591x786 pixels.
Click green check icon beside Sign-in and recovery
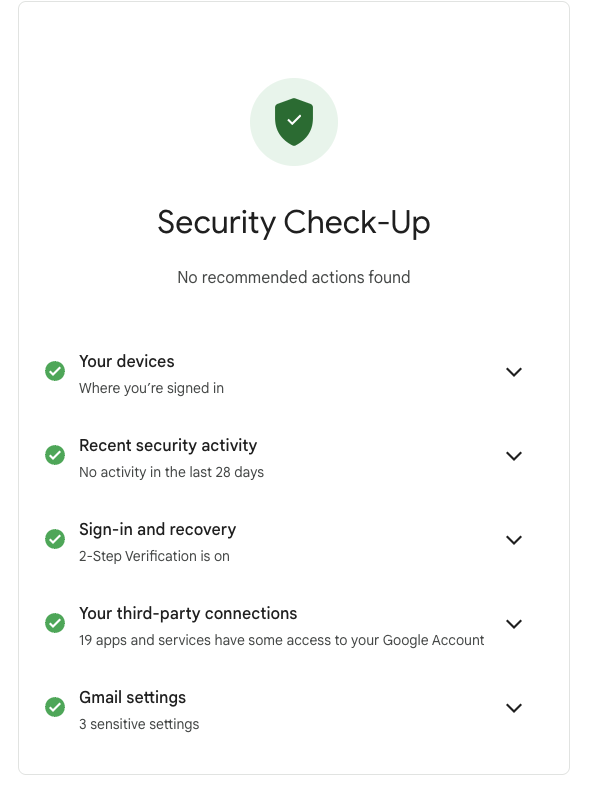pyautogui.click(x=55, y=539)
